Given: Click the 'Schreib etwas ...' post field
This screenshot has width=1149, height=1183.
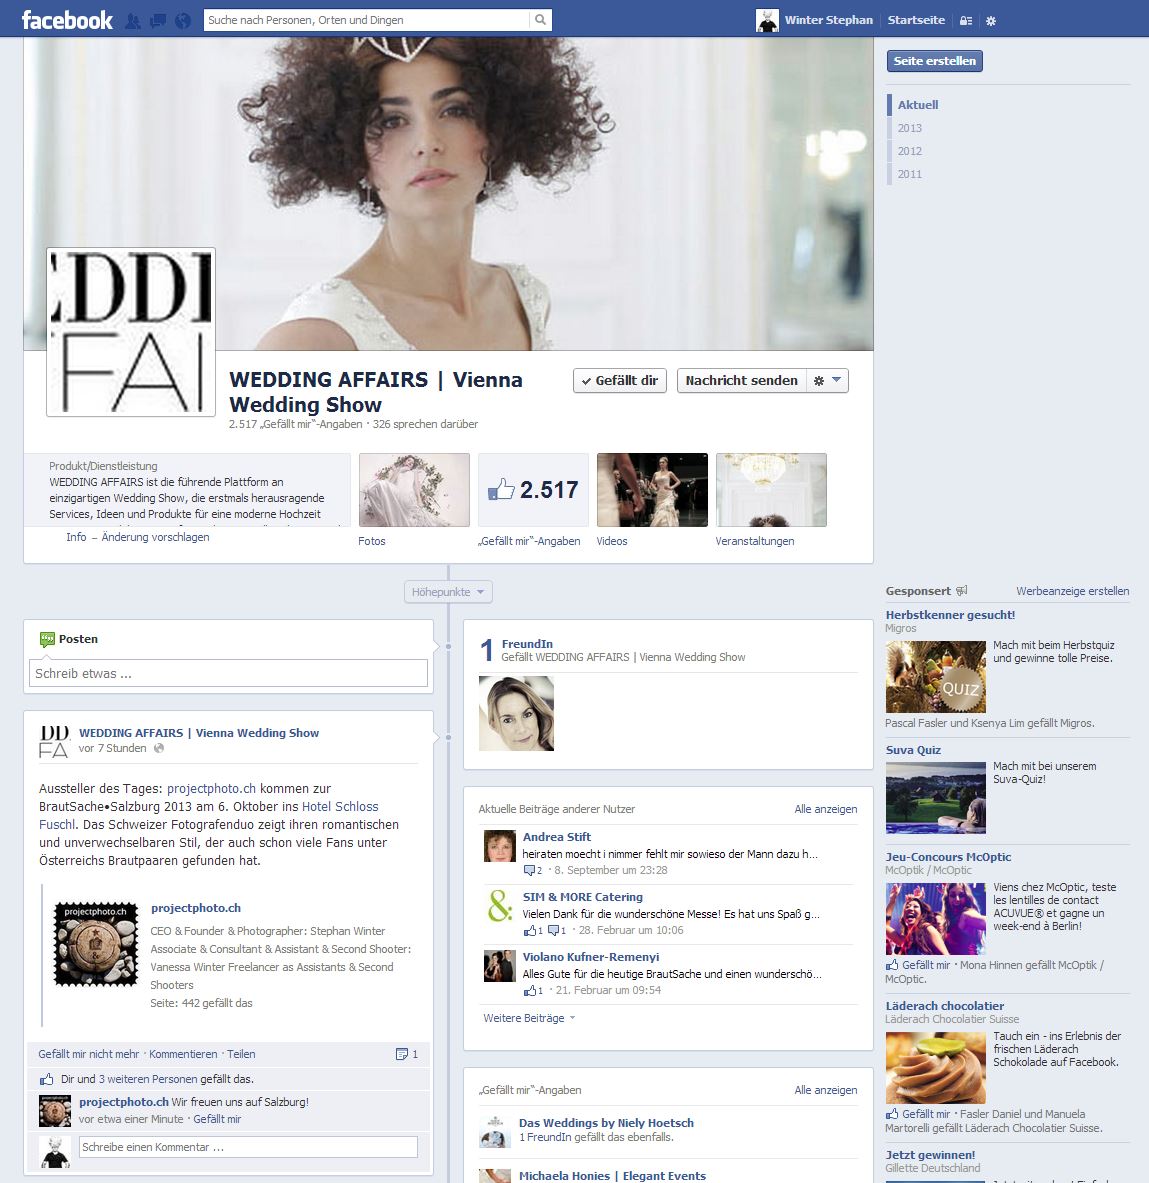Looking at the screenshot, I should tap(228, 674).
